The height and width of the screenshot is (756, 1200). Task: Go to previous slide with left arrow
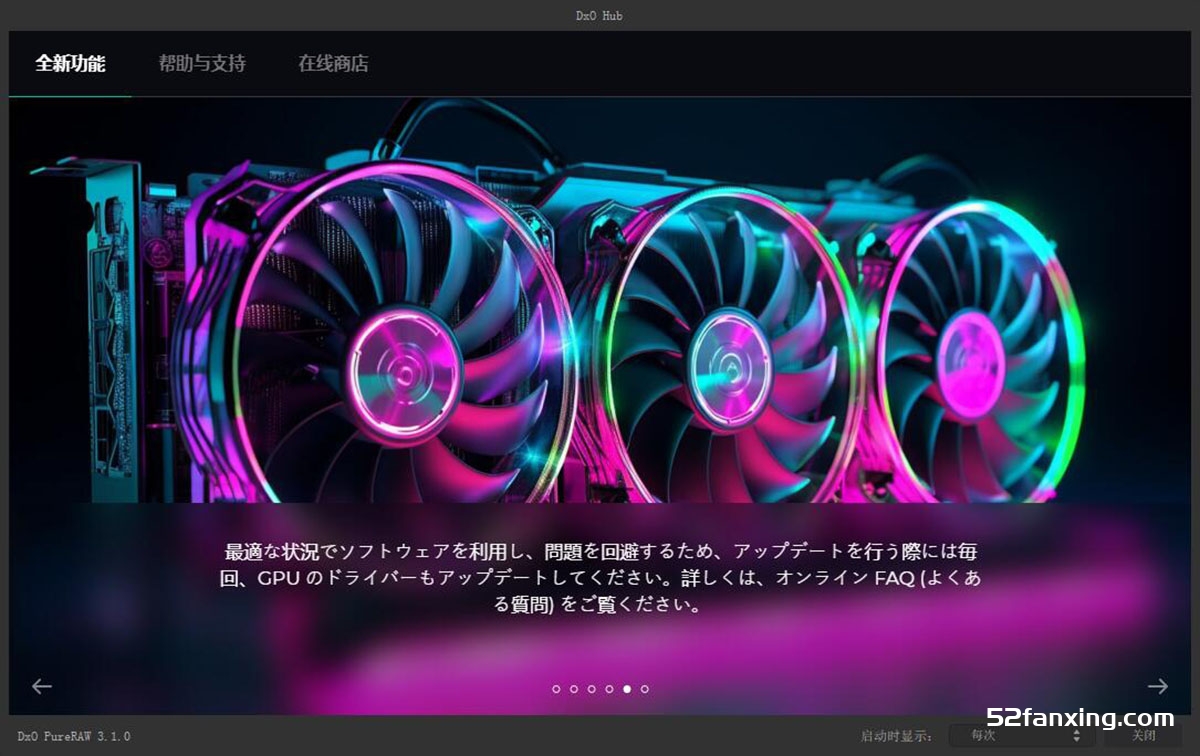click(42, 686)
